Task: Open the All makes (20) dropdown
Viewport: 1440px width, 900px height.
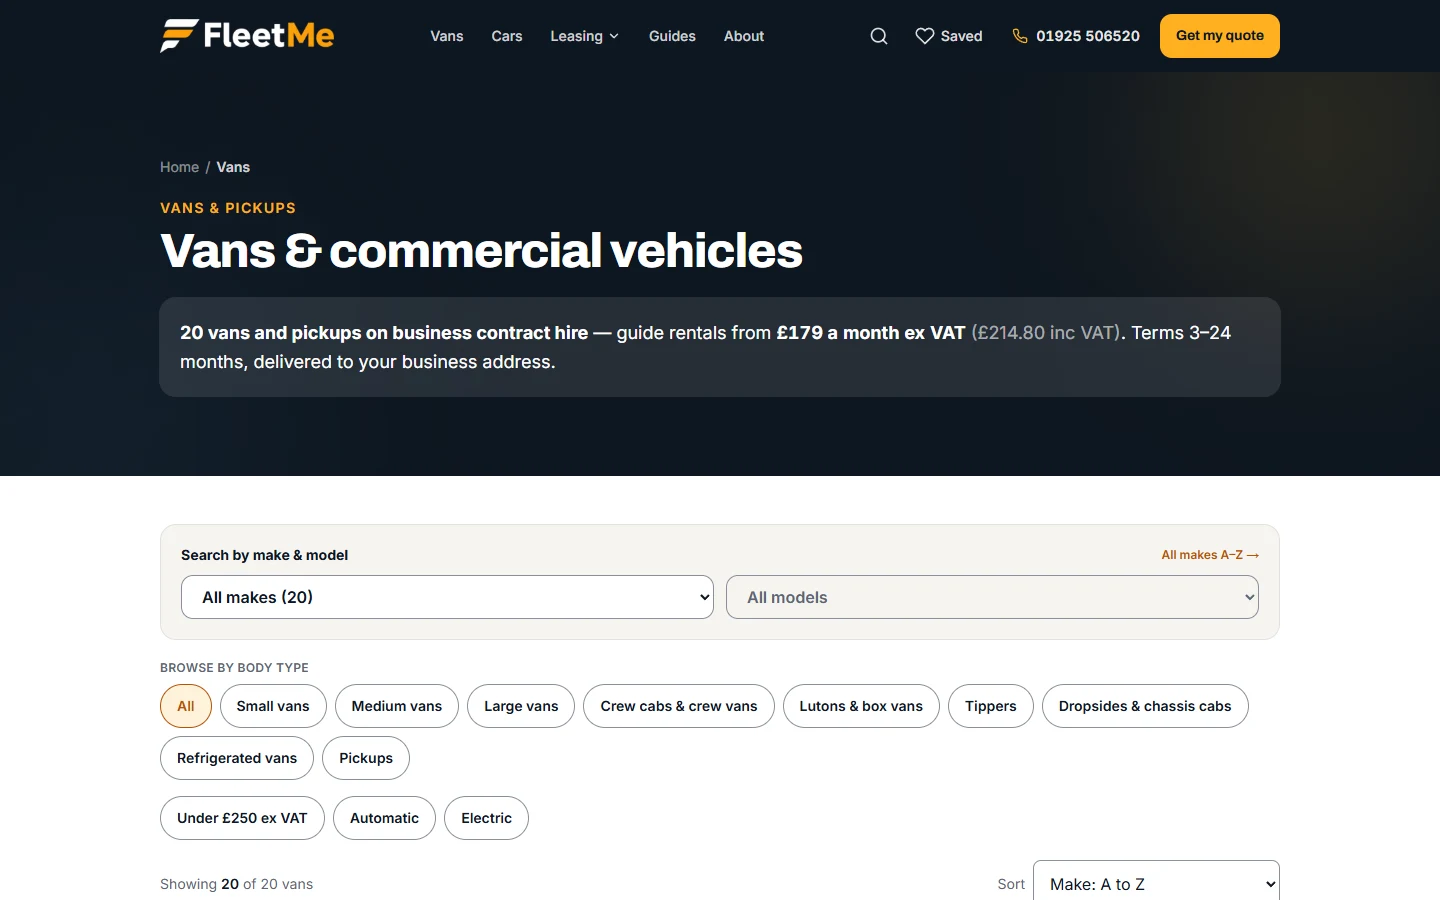Action: pos(447,597)
